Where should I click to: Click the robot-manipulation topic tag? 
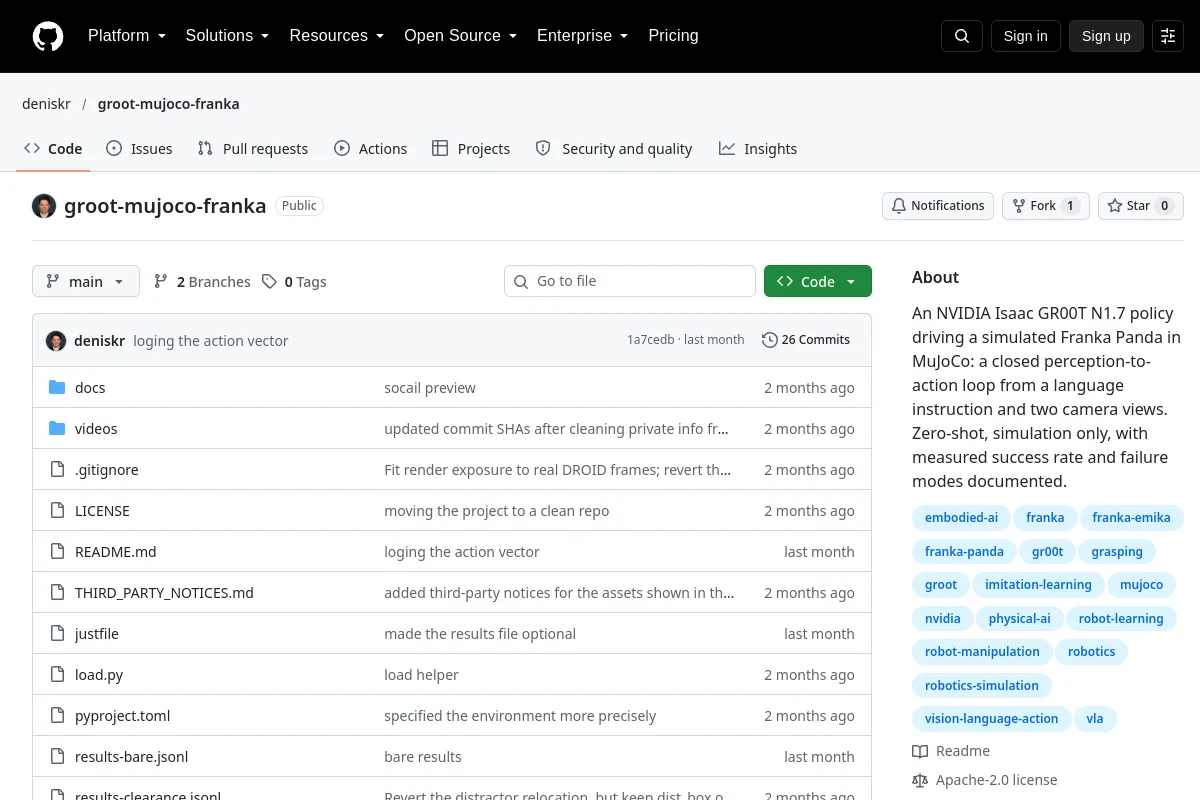[x=982, y=652]
